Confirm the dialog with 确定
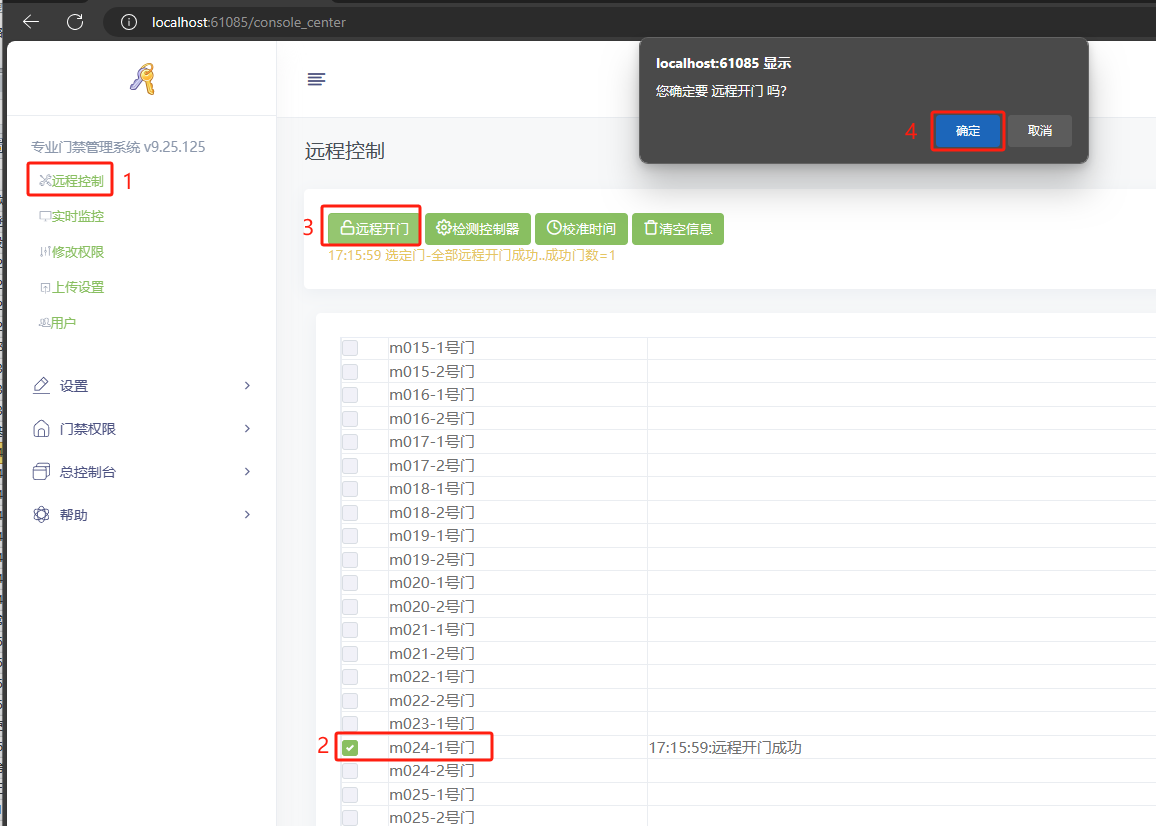The width and height of the screenshot is (1156, 826). pyautogui.click(x=967, y=131)
